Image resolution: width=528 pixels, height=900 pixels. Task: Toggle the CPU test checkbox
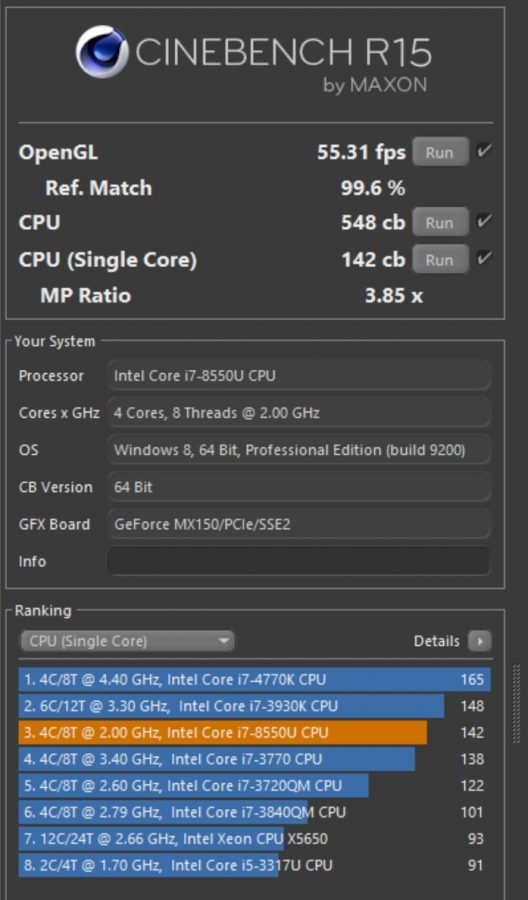point(483,222)
